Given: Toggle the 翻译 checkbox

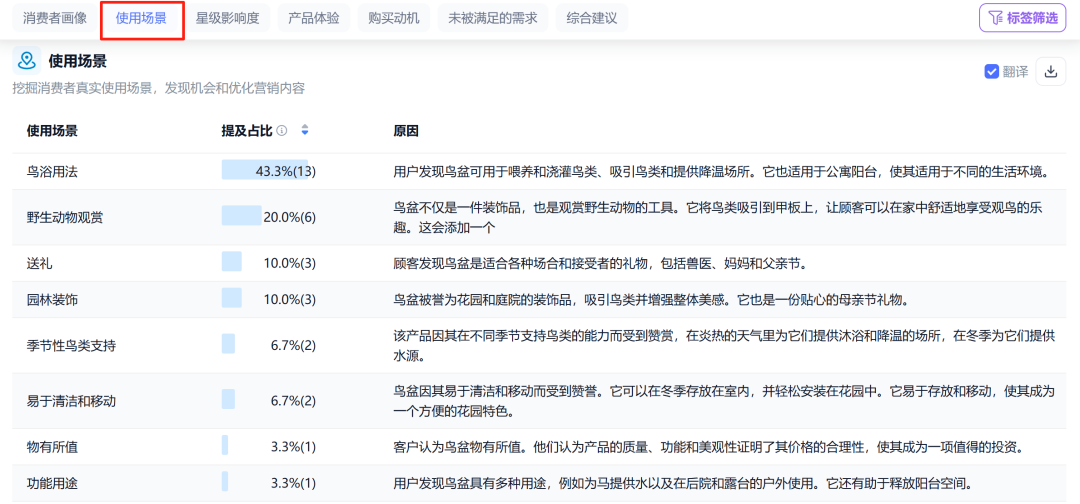Looking at the screenshot, I should (992, 72).
